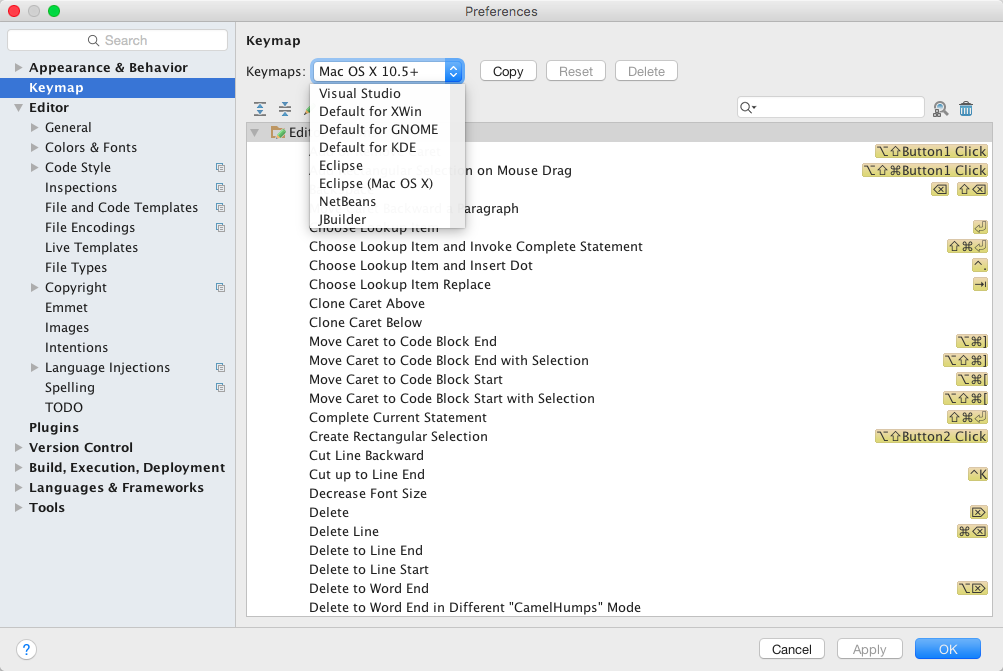Click Find Actions by Shortcut icon
The image size is (1003, 671).
tap(941, 109)
